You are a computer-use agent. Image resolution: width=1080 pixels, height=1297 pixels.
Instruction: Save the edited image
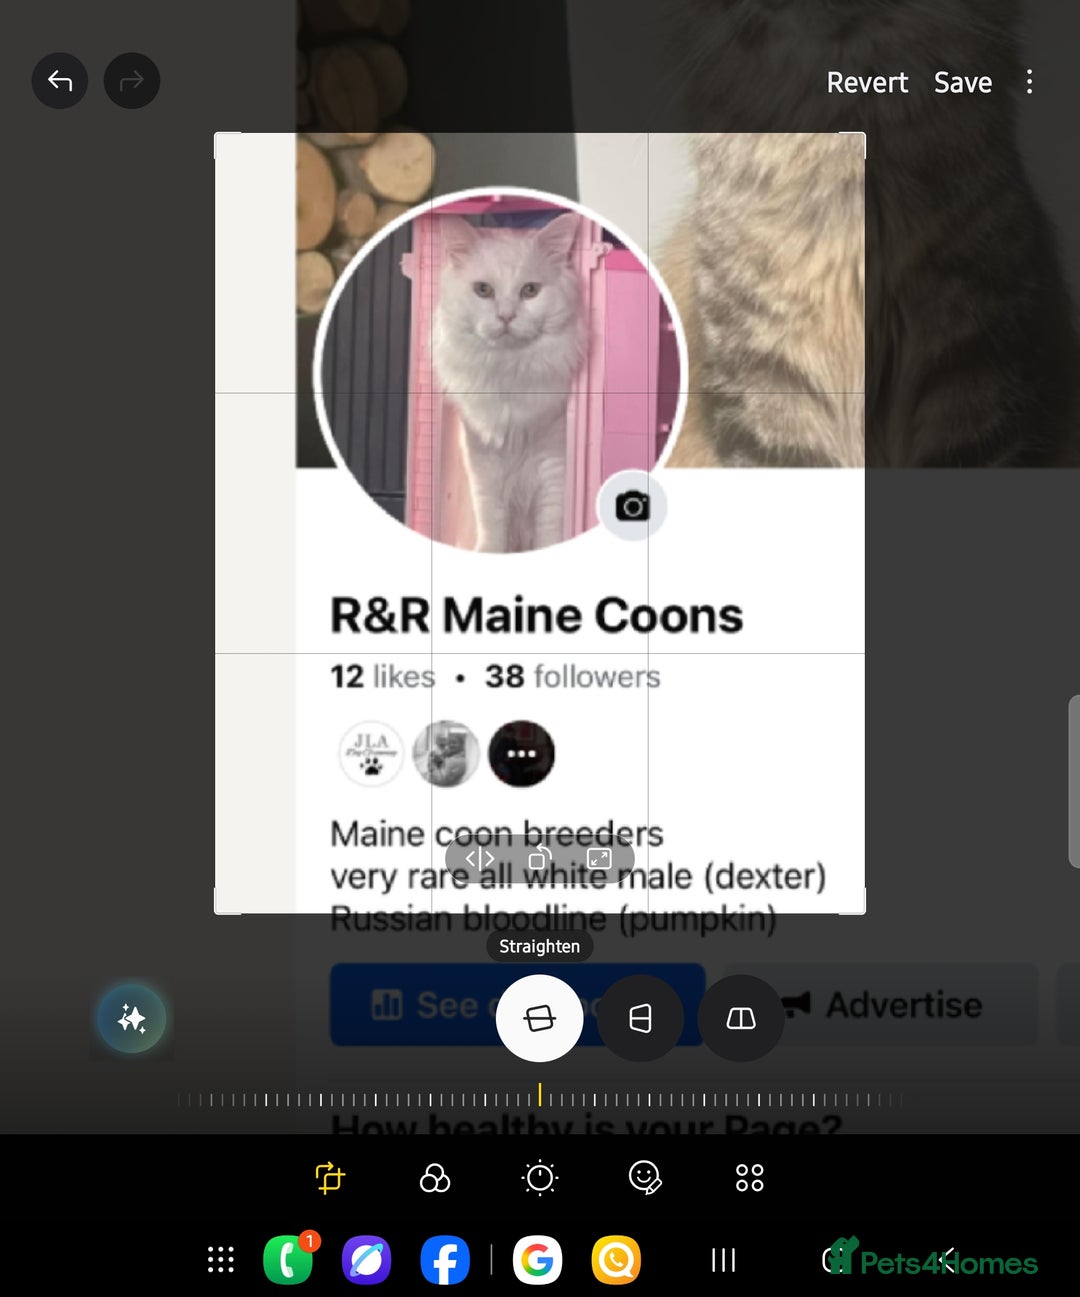tap(963, 82)
